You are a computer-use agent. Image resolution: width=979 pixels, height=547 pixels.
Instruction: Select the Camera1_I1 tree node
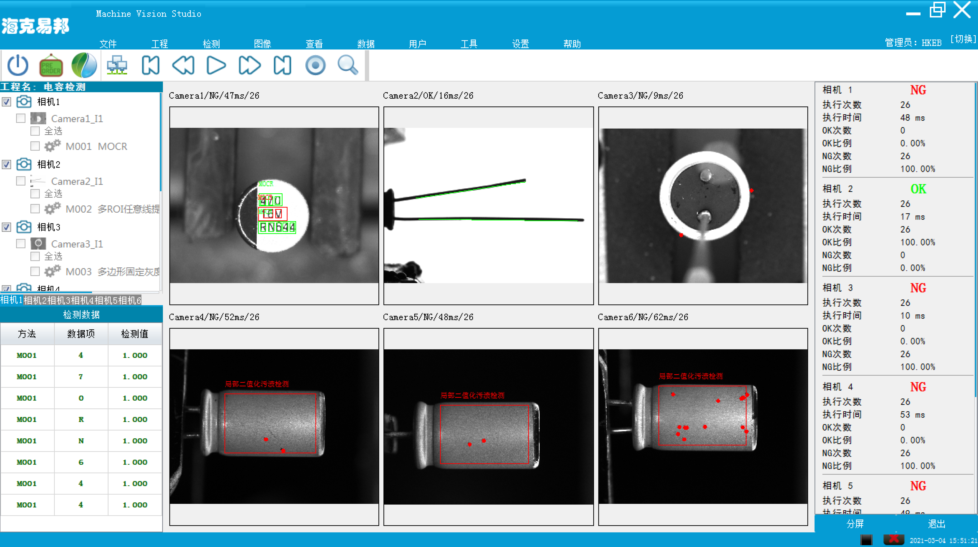pyautogui.click(x=76, y=119)
